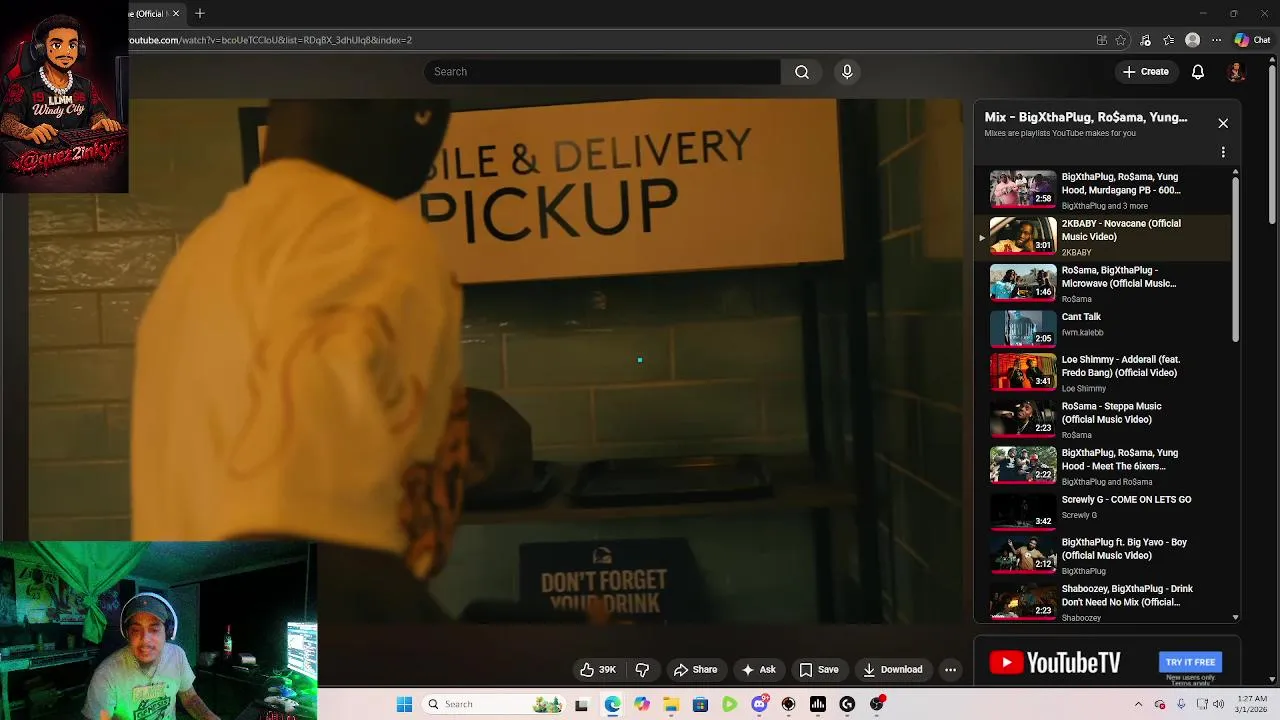Click the microphone tray icon
This screenshot has height=720, width=1280.
point(1181,704)
